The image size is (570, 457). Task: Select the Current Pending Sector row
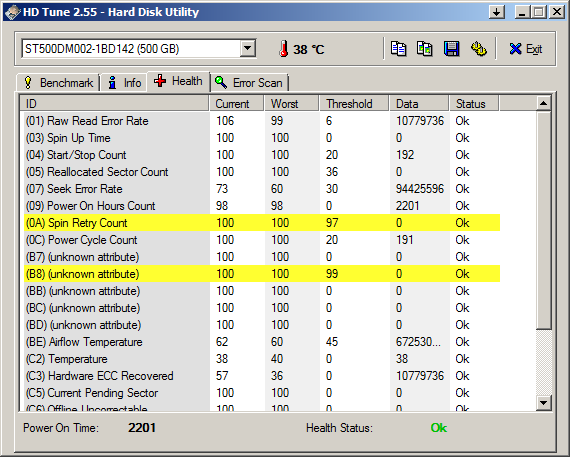(x=262, y=393)
